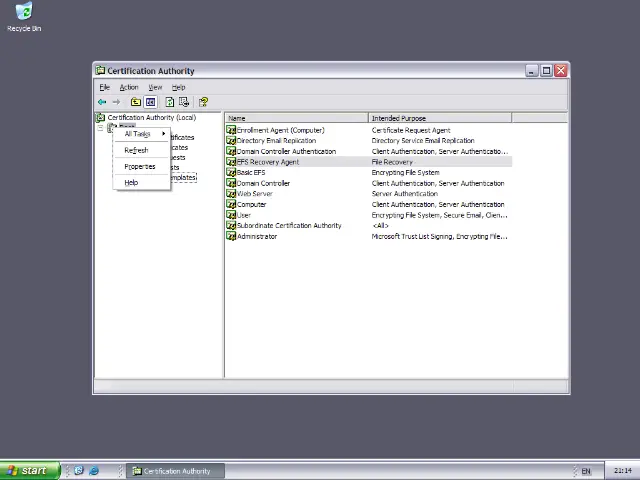
Task: Select Certification Authority (Local) root node
Action: tap(151, 118)
